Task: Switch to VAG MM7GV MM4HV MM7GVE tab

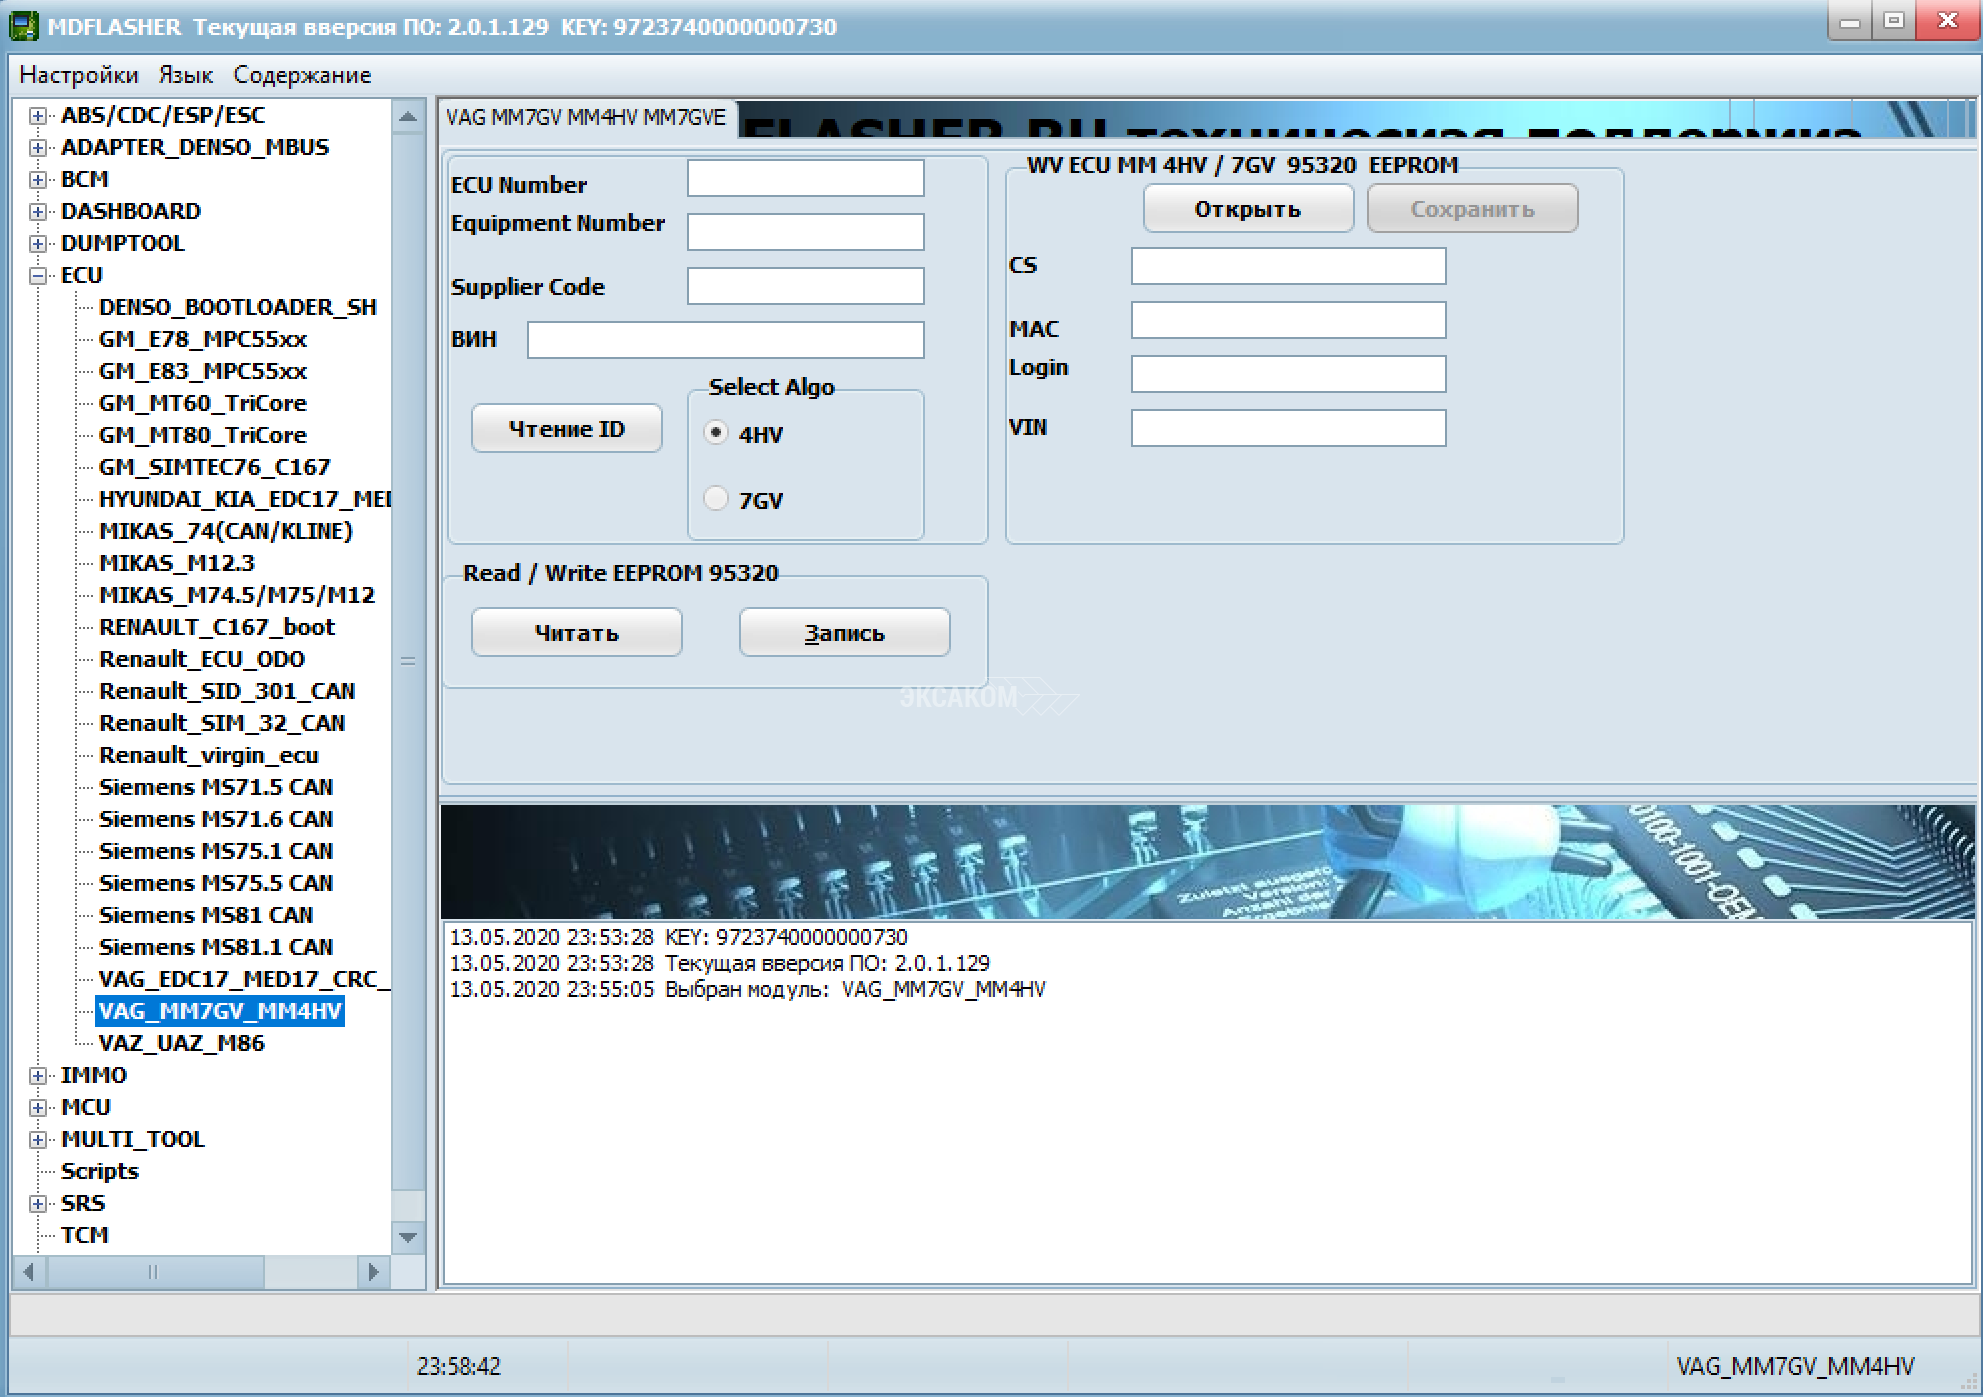Action: click(586, 118)
